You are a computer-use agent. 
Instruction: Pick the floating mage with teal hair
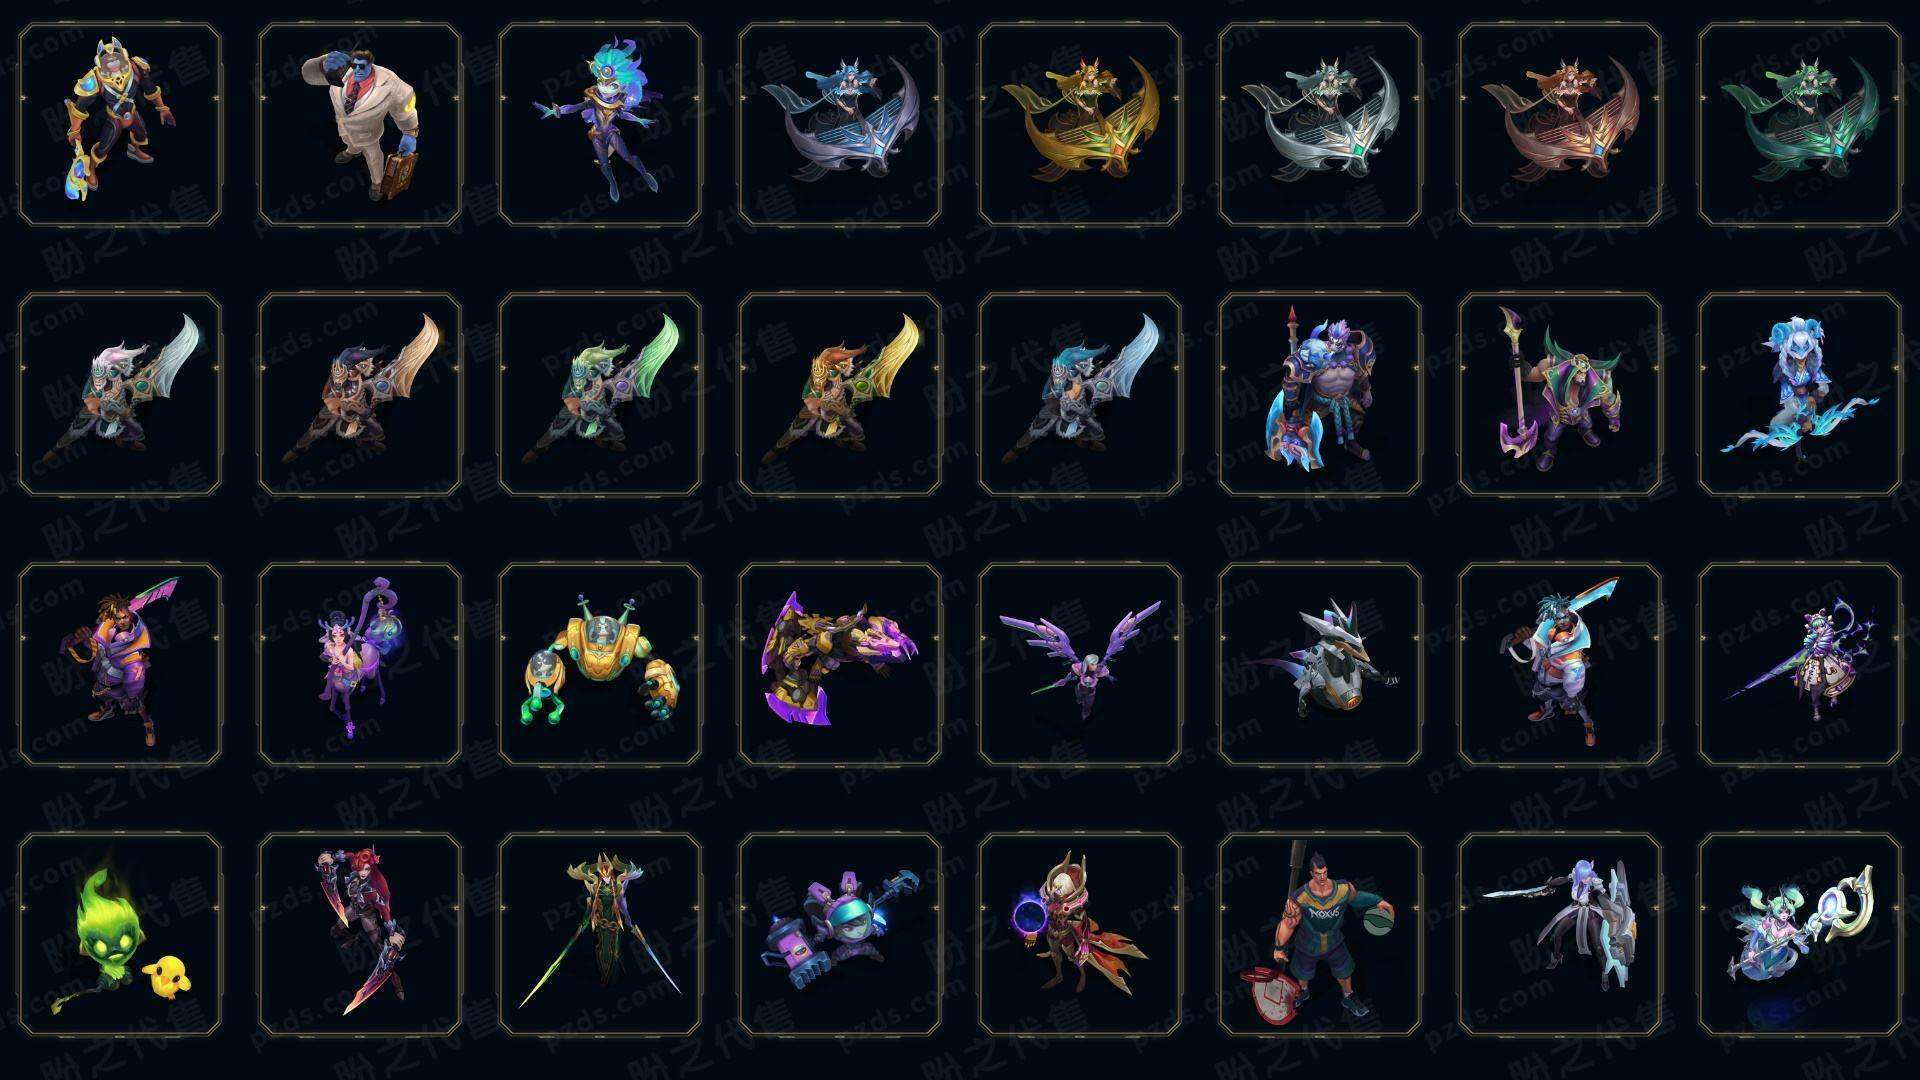[x=600, y=125]
